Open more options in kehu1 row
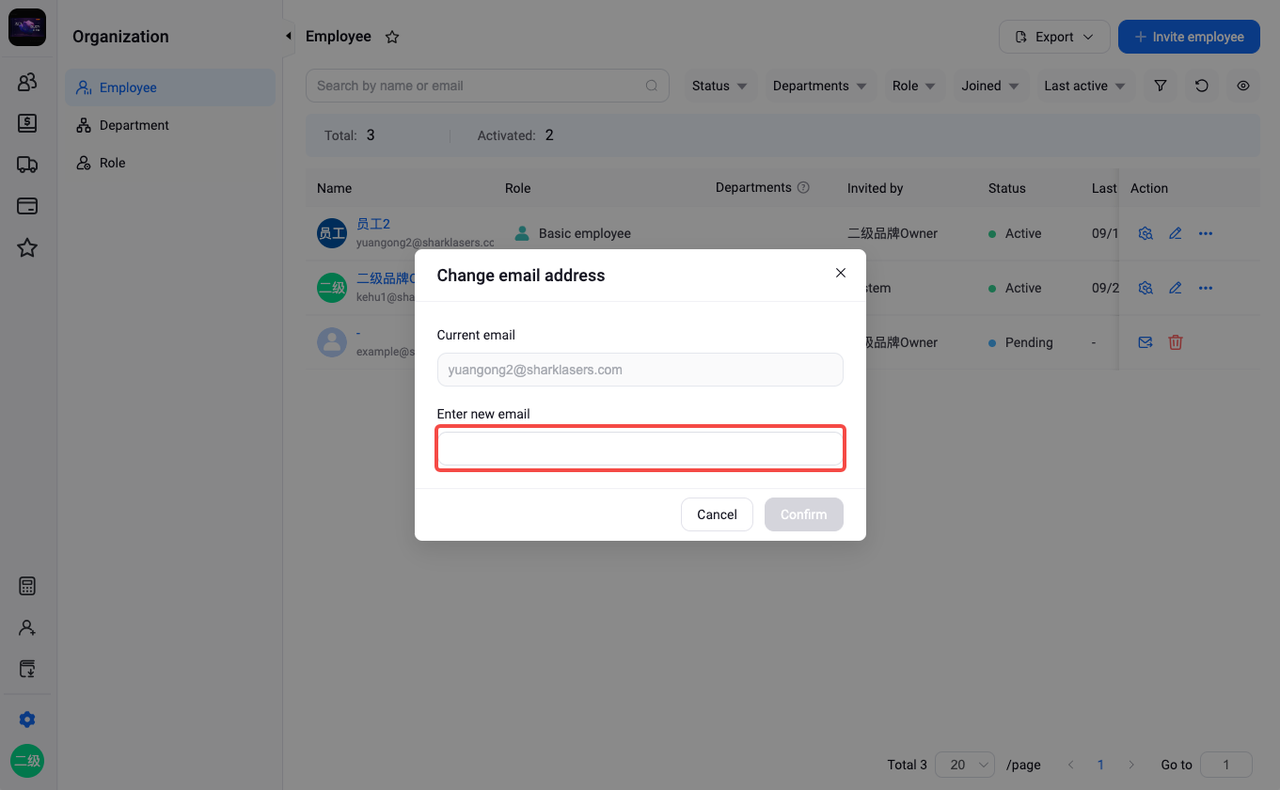The width and height of the screenshot is (1280, 790). click(1205, 288)
